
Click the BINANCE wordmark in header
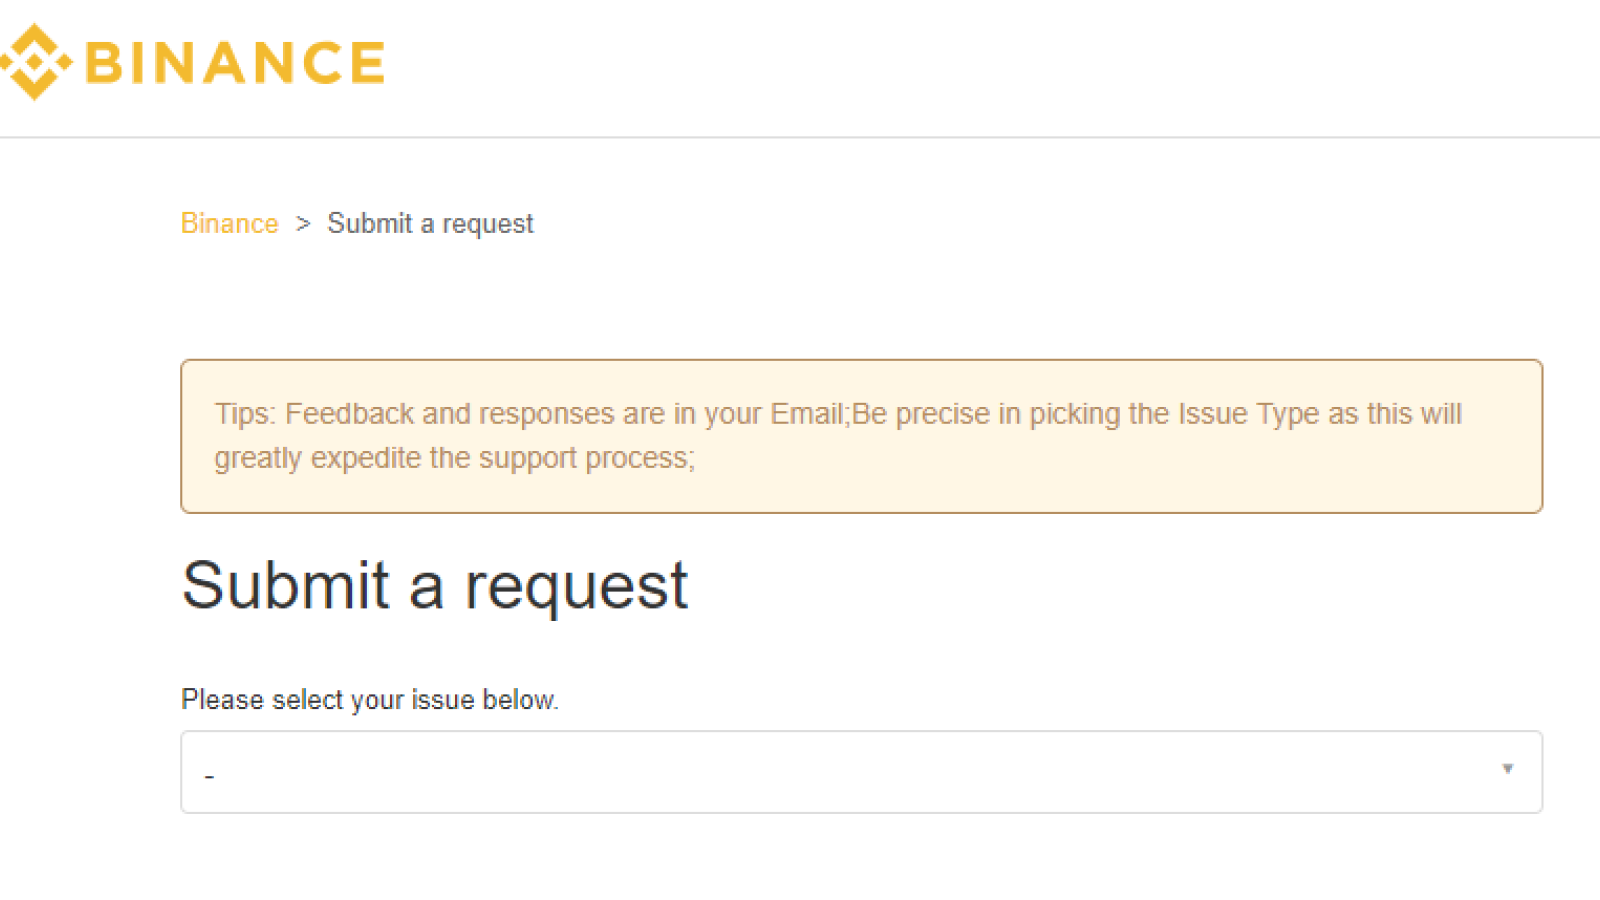[x=235, y=62]
